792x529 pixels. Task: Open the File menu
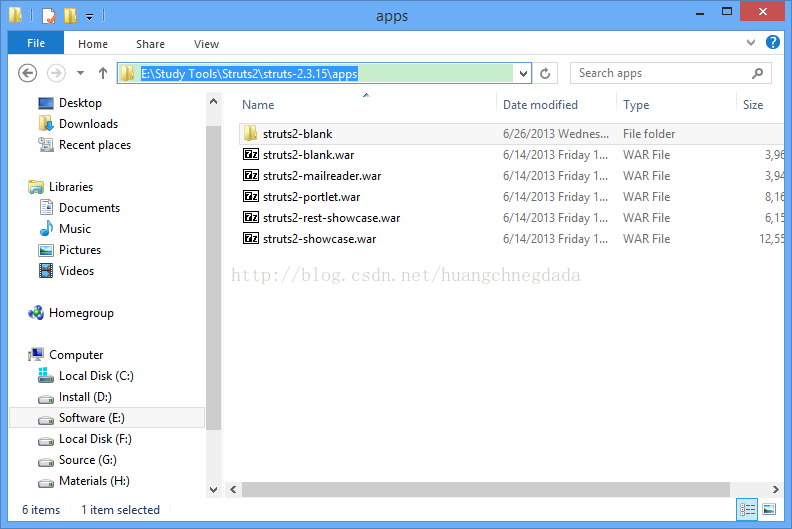pyautogui.click(x=36, y=43)
